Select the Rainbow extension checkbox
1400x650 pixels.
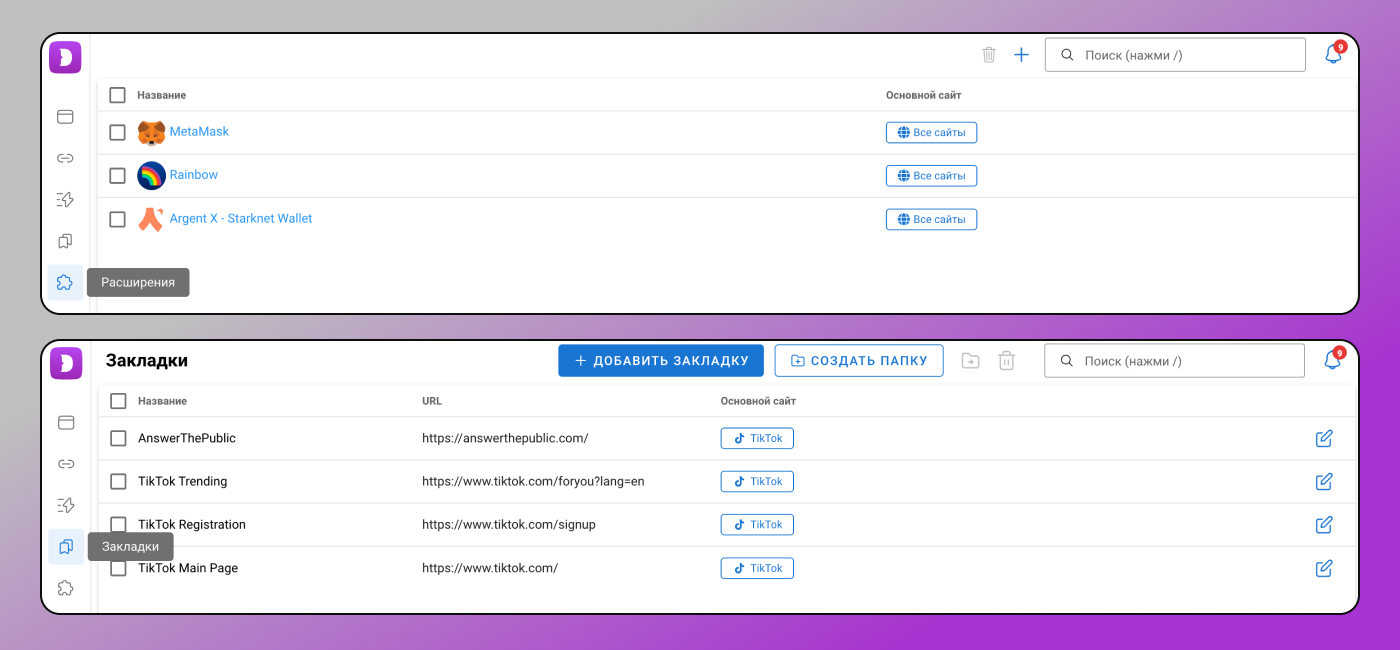pyautogui.click(x=117, y=176)
